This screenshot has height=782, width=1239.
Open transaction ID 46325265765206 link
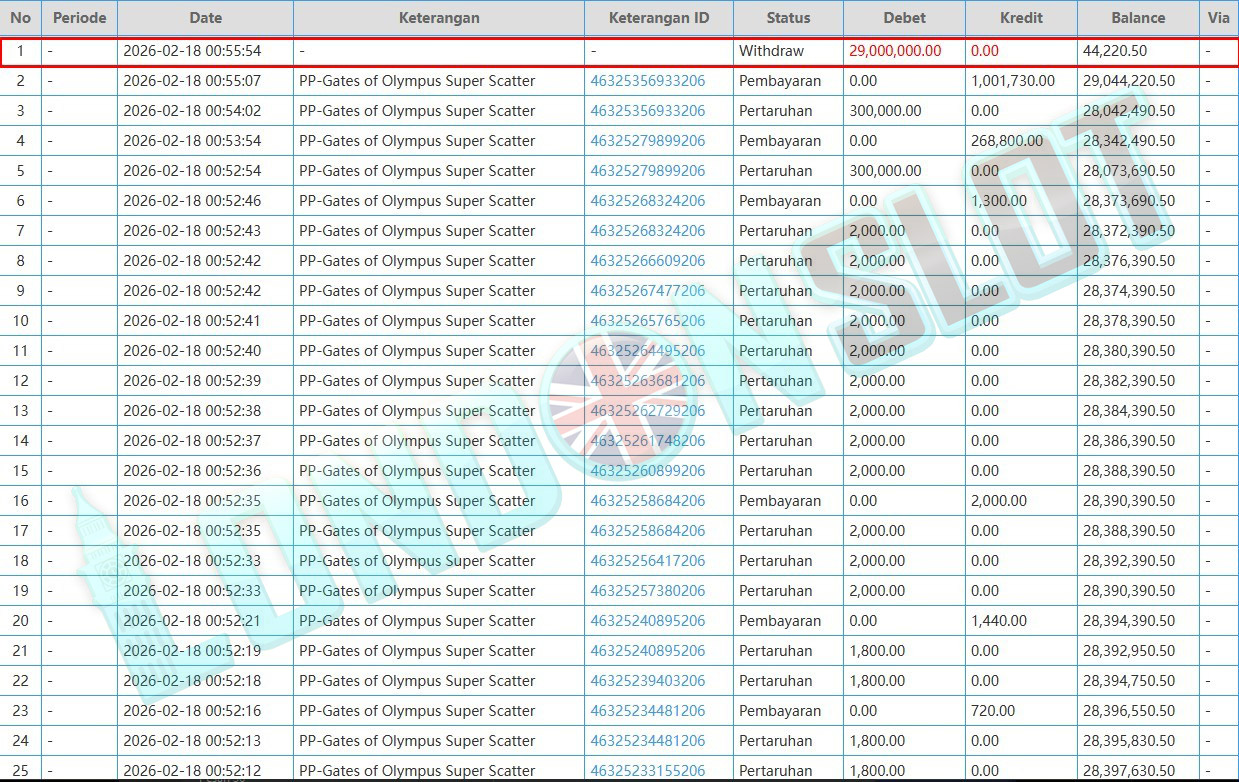tap(647, 321)
